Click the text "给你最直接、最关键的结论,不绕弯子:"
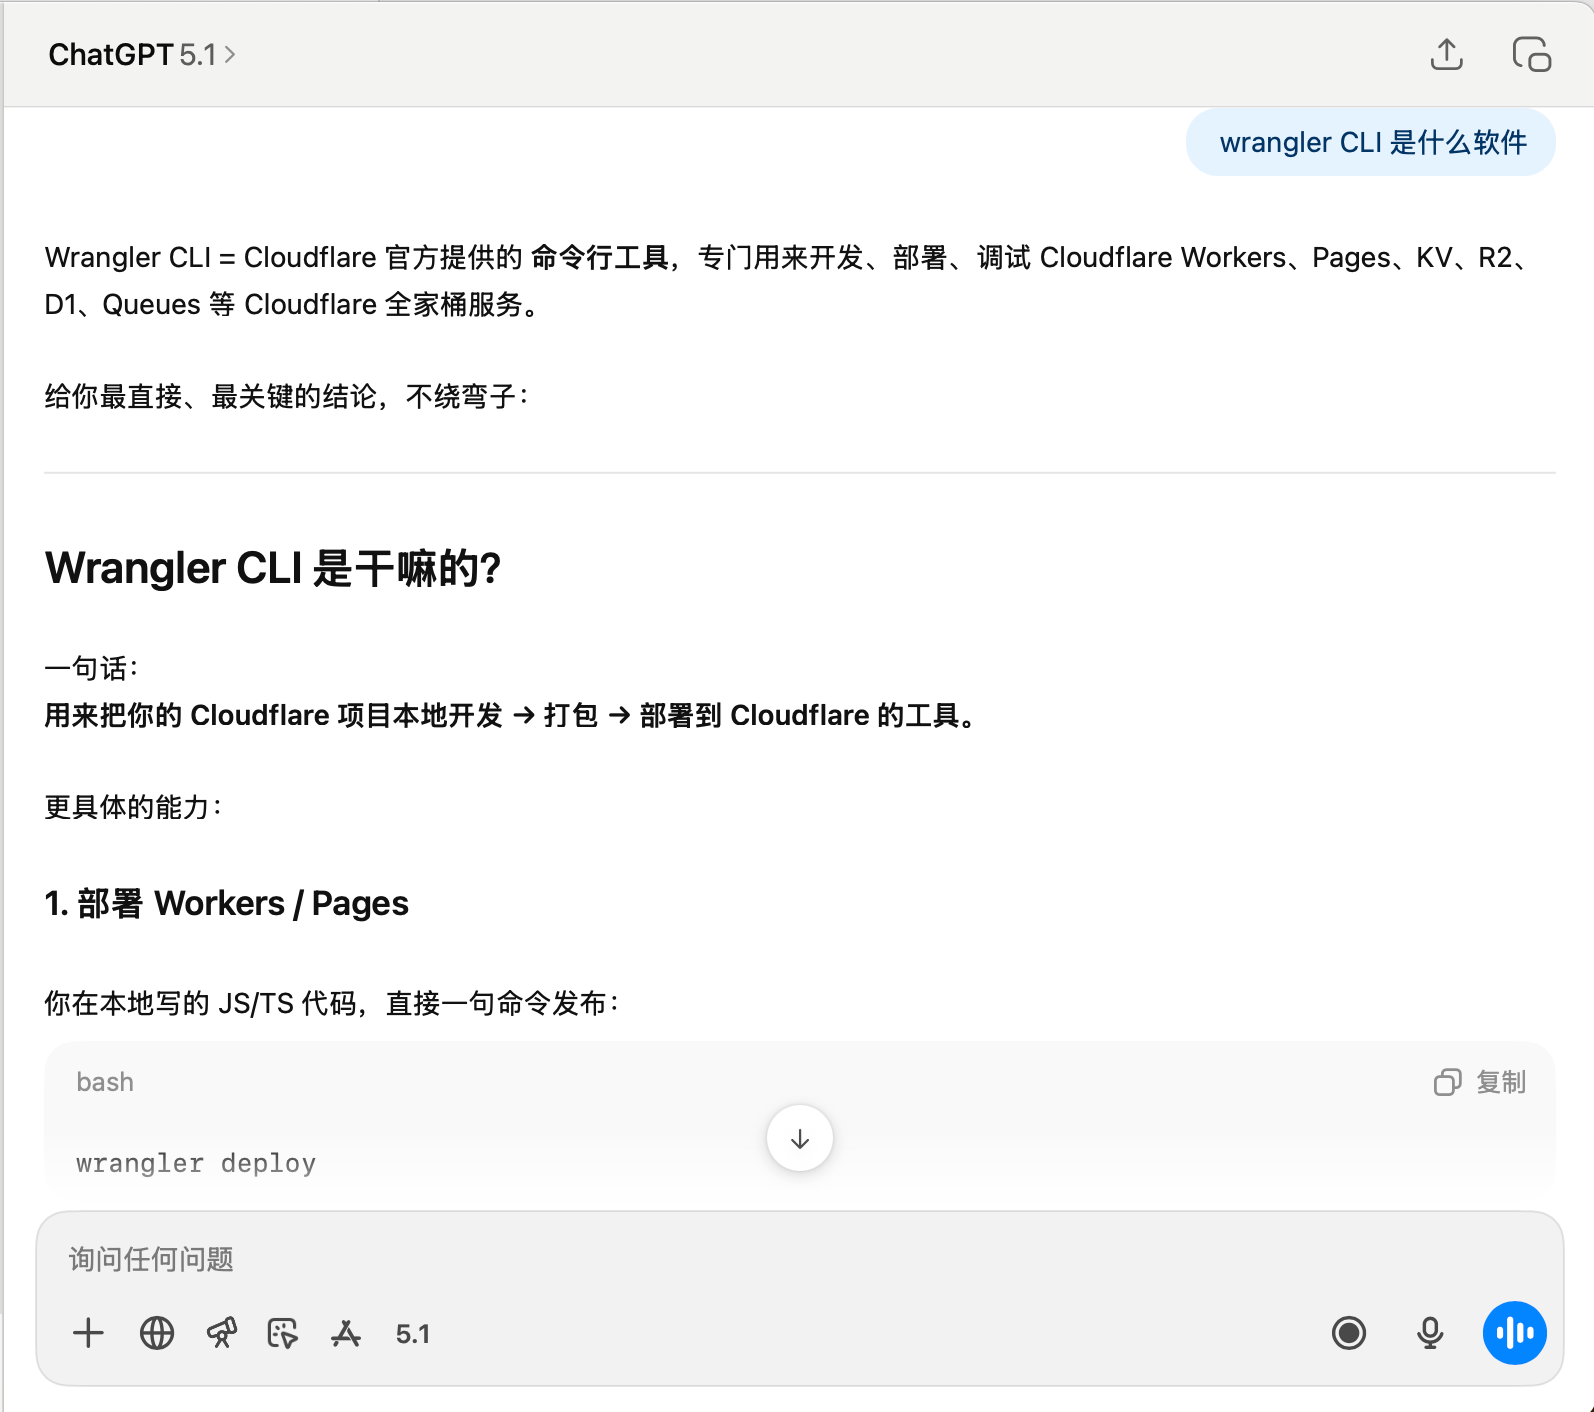This screenshot has width=1594, height=1412. pyautogui.click(x=287, y=397)
